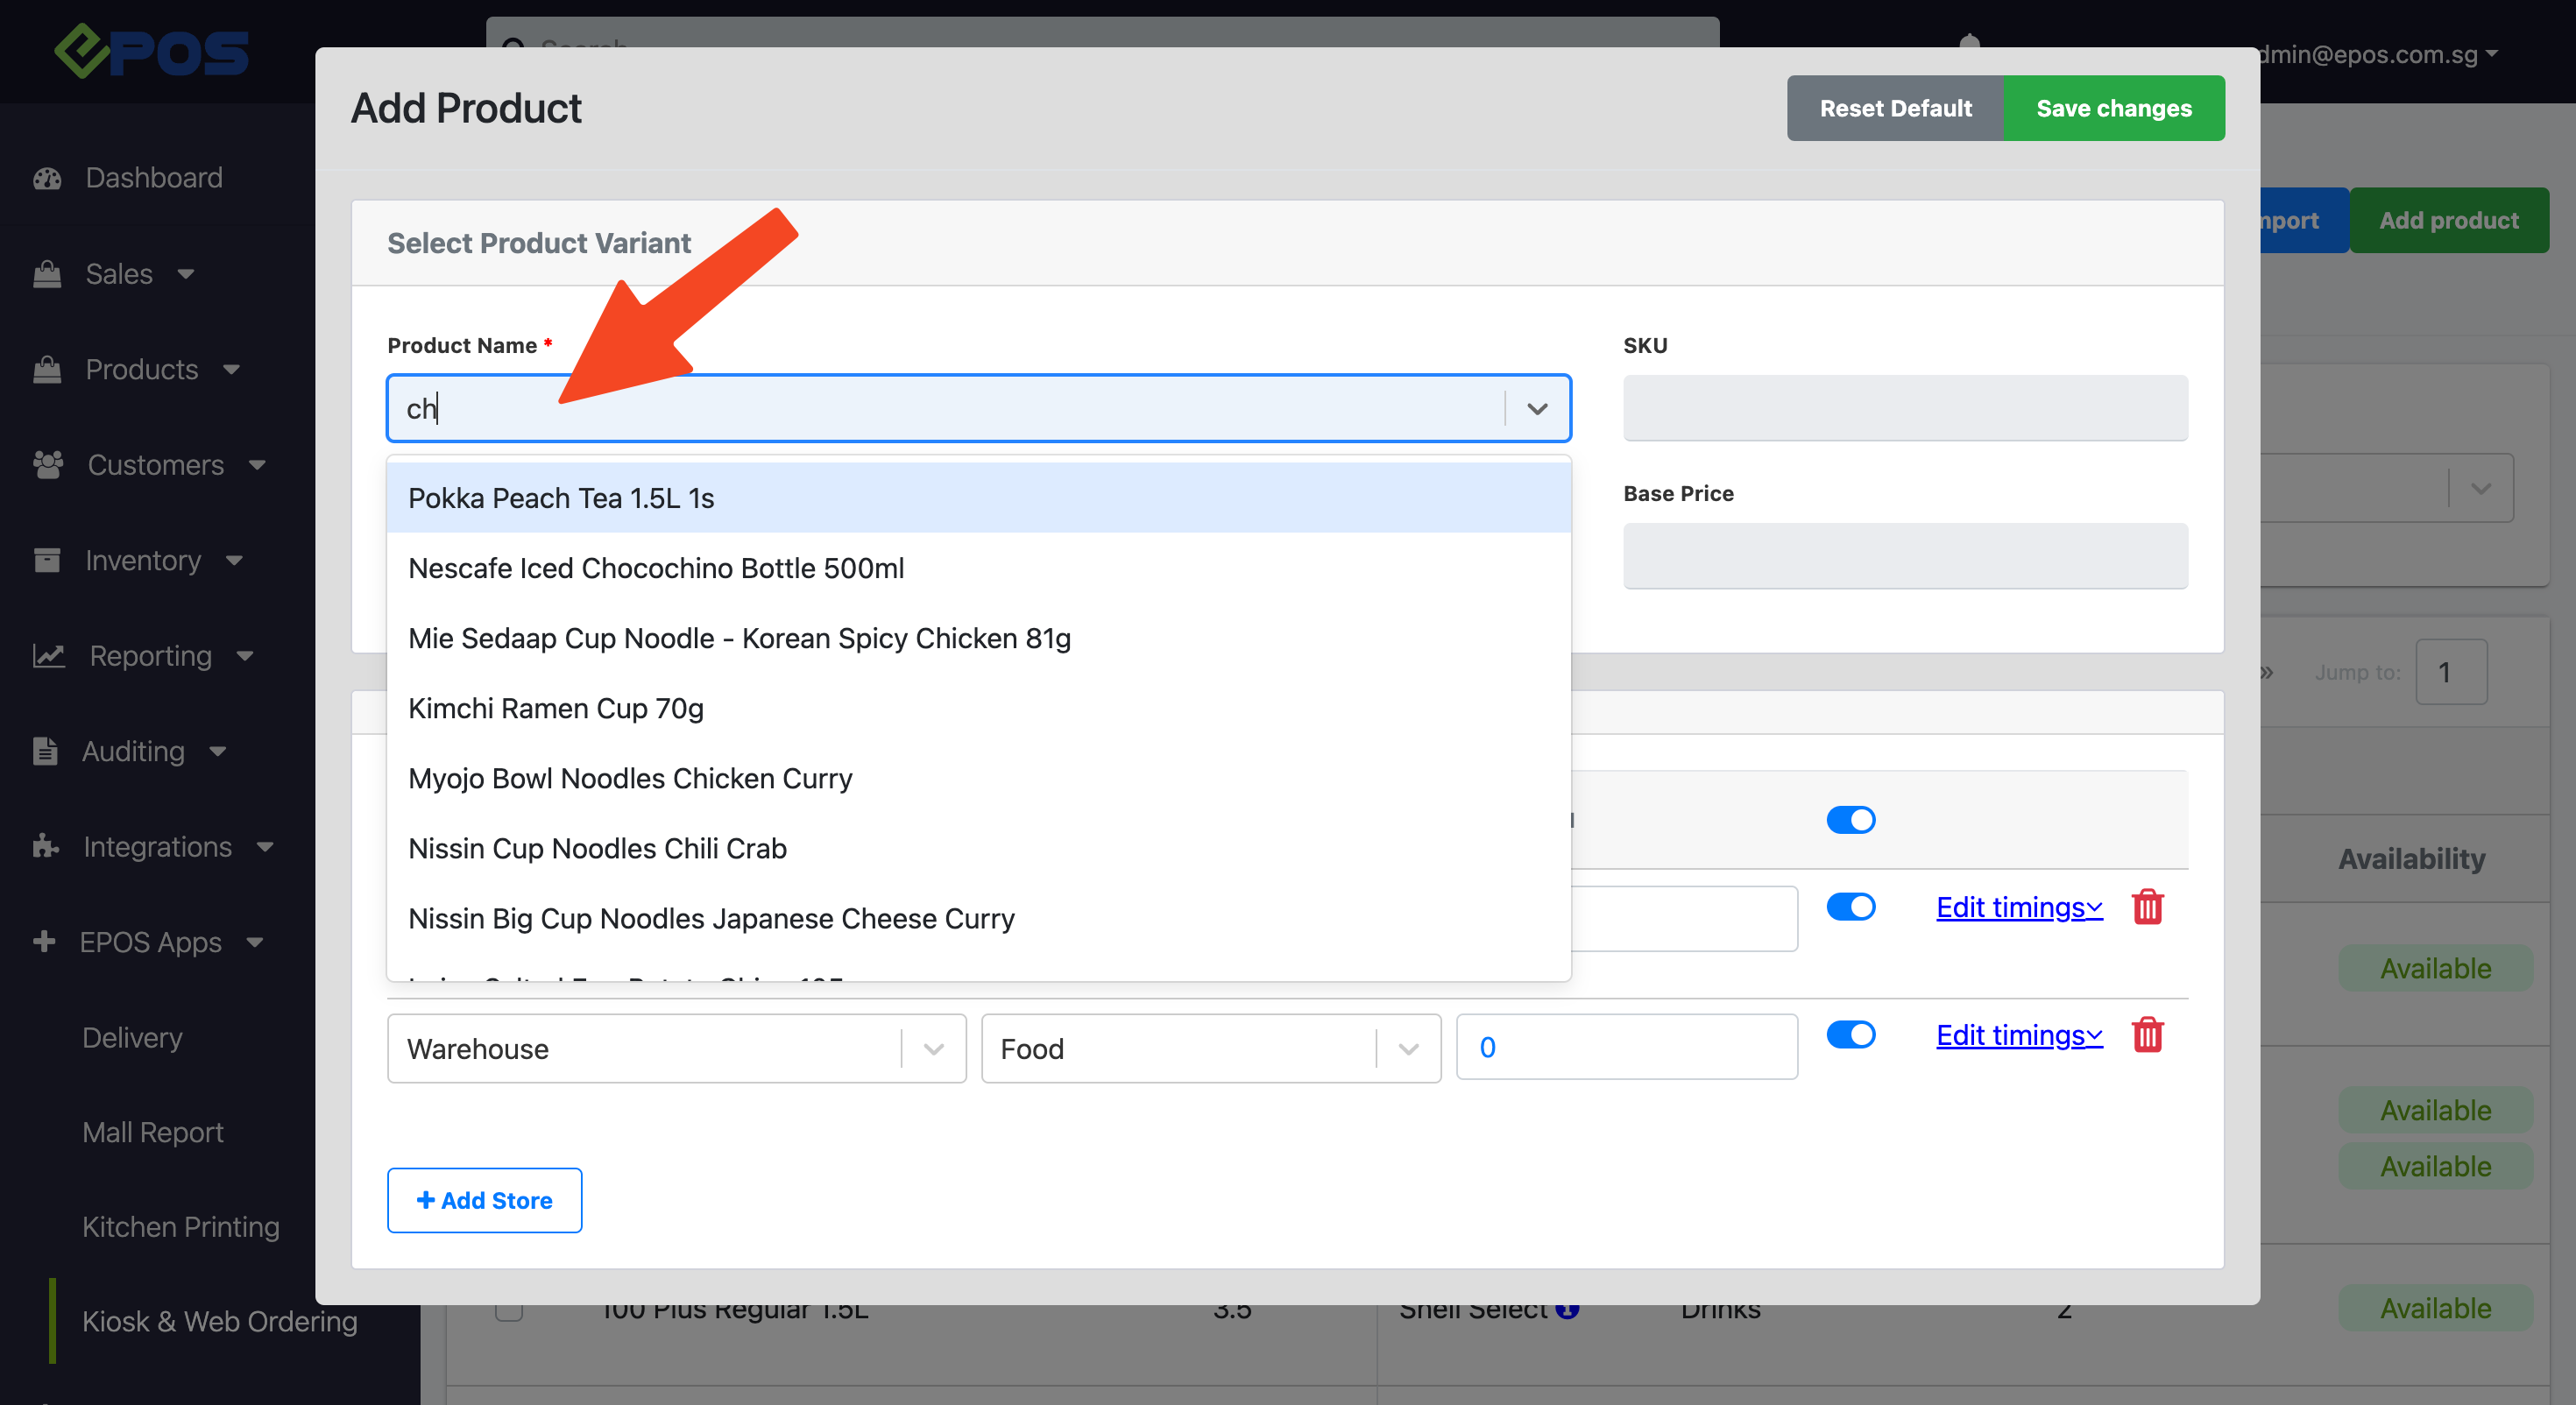Image resolution: width=2576 pixels, height=1405 pixels.
Task: Expand the Inventory menu
Action: point(235,560)
